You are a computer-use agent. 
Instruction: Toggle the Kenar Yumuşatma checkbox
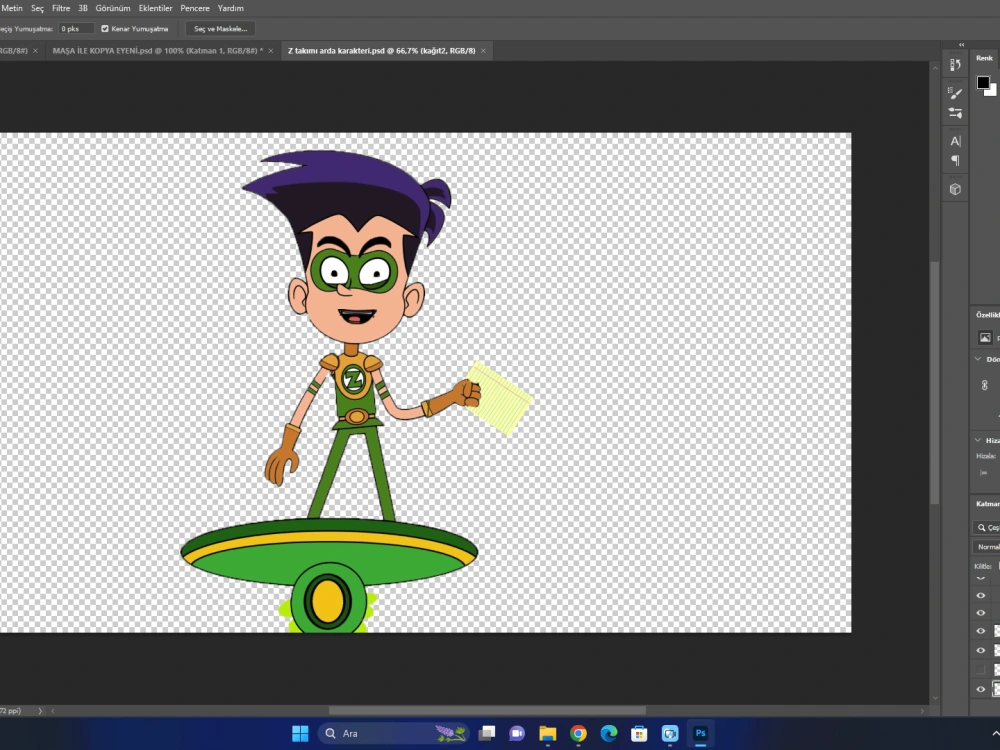(x=105, y=29)
